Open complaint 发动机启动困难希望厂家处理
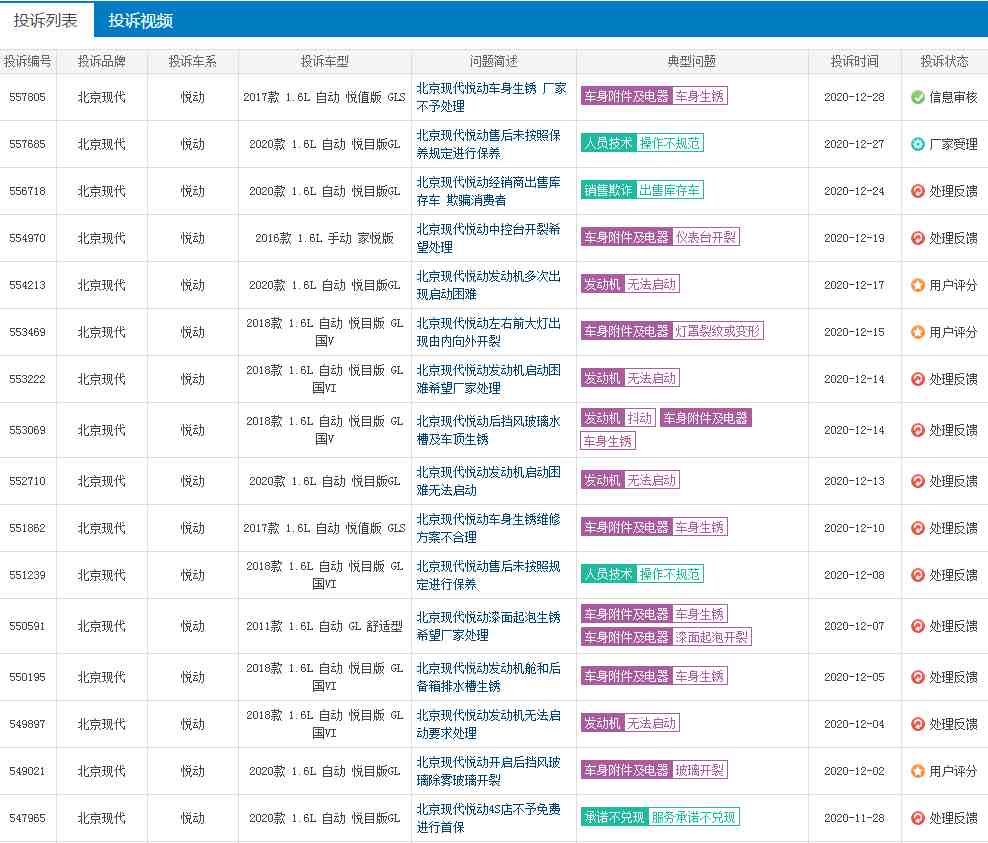 488,379
